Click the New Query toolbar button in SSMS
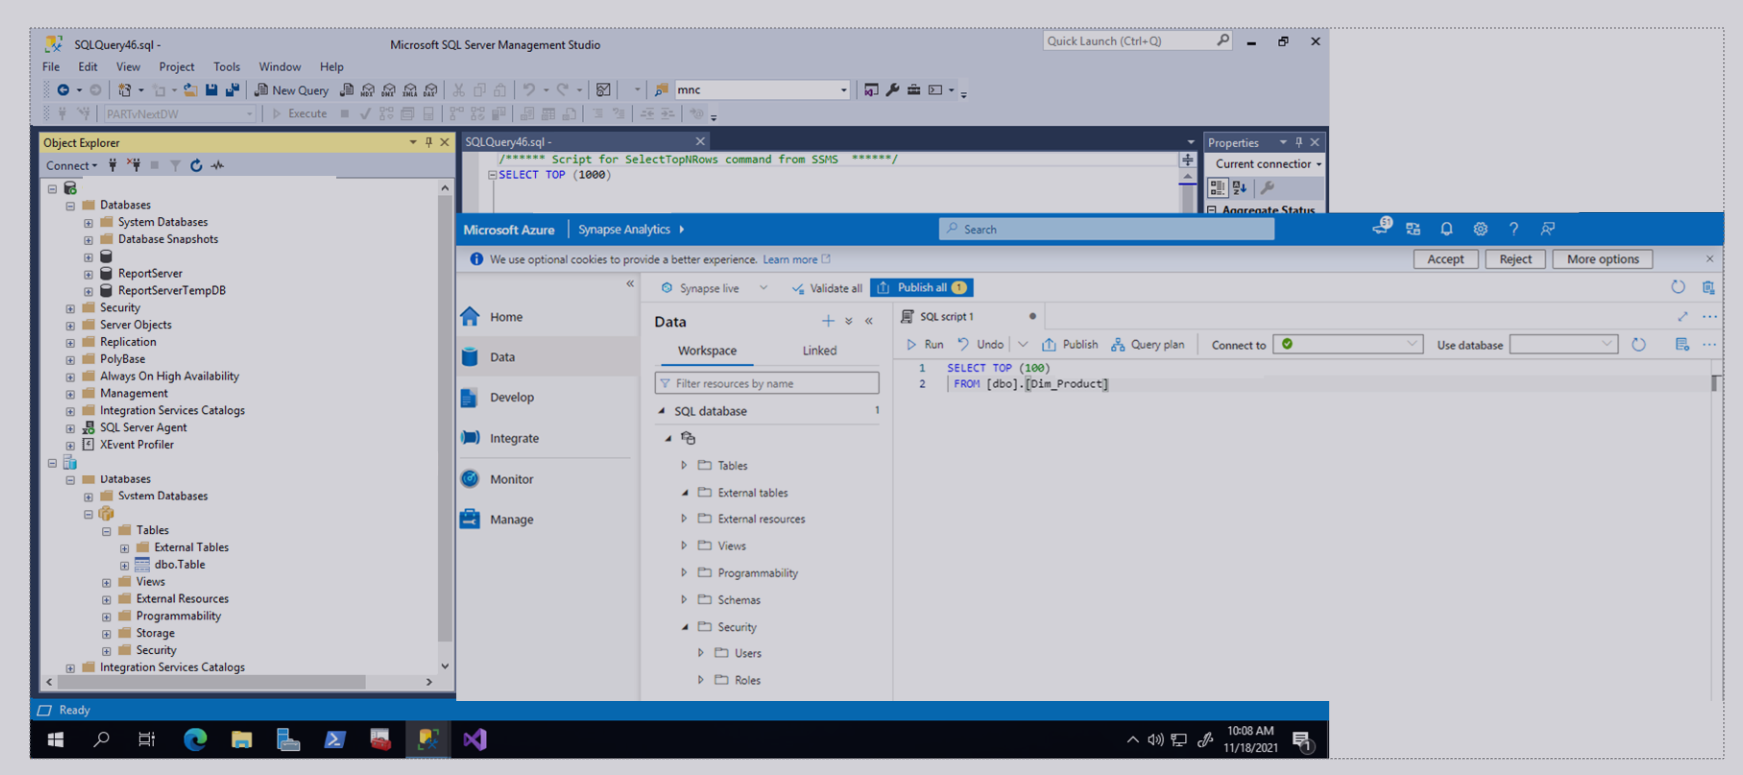The width and height of the screenshot is (1743, 775). [x=291, y=90]
